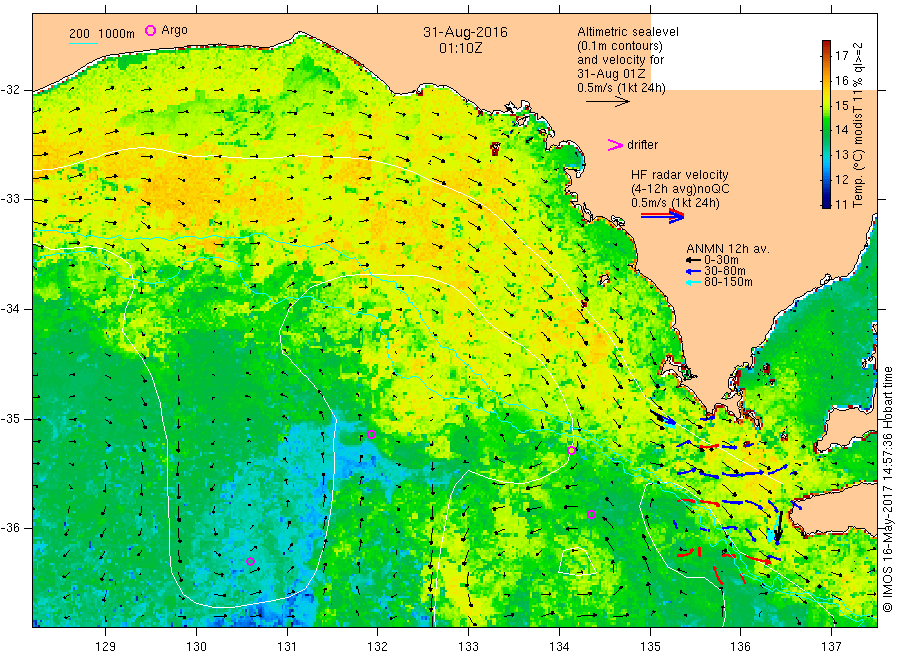Click the '200 1000m' isobath legend label
The image size is (900, 660).
102,34
